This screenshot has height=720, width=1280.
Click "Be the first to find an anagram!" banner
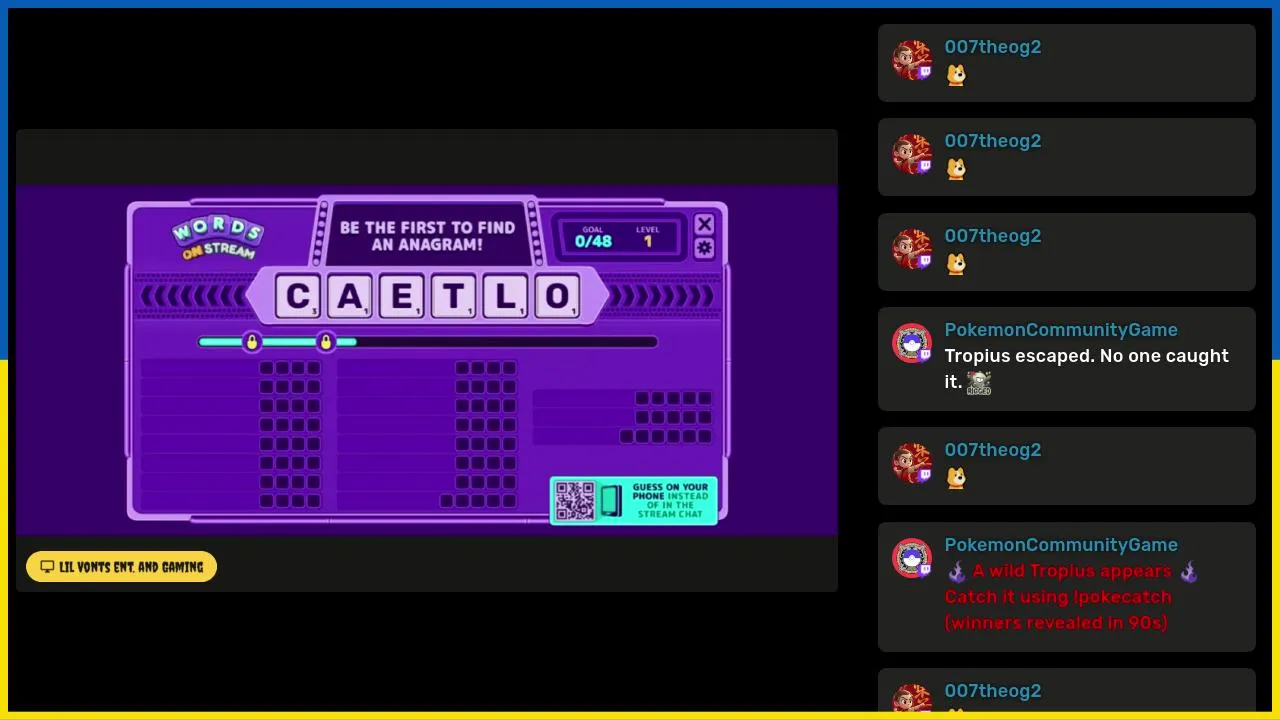point(428,236)
